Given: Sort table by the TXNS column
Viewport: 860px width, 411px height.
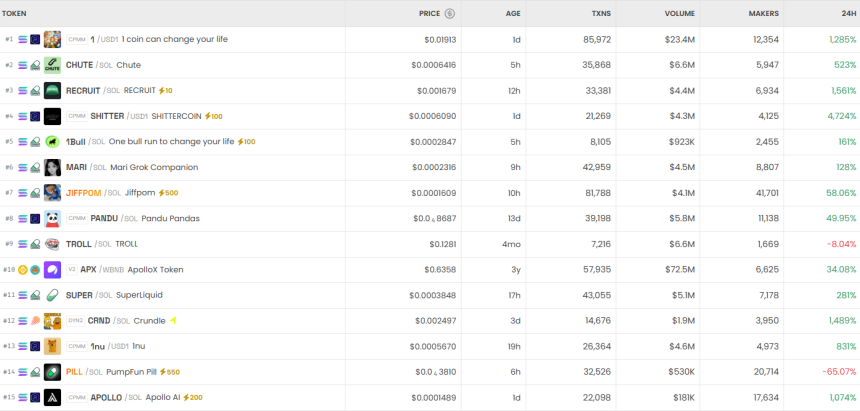Looking at the screenshot, I should click(601, 14).
